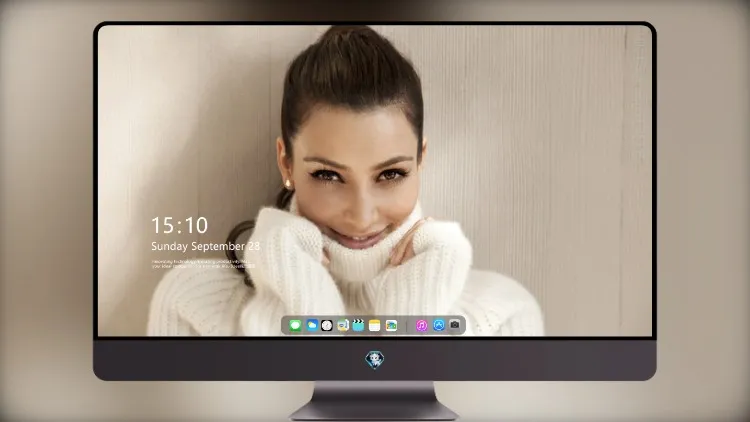
Task: Open the app icon right of Notes
Action: [391, 325]
